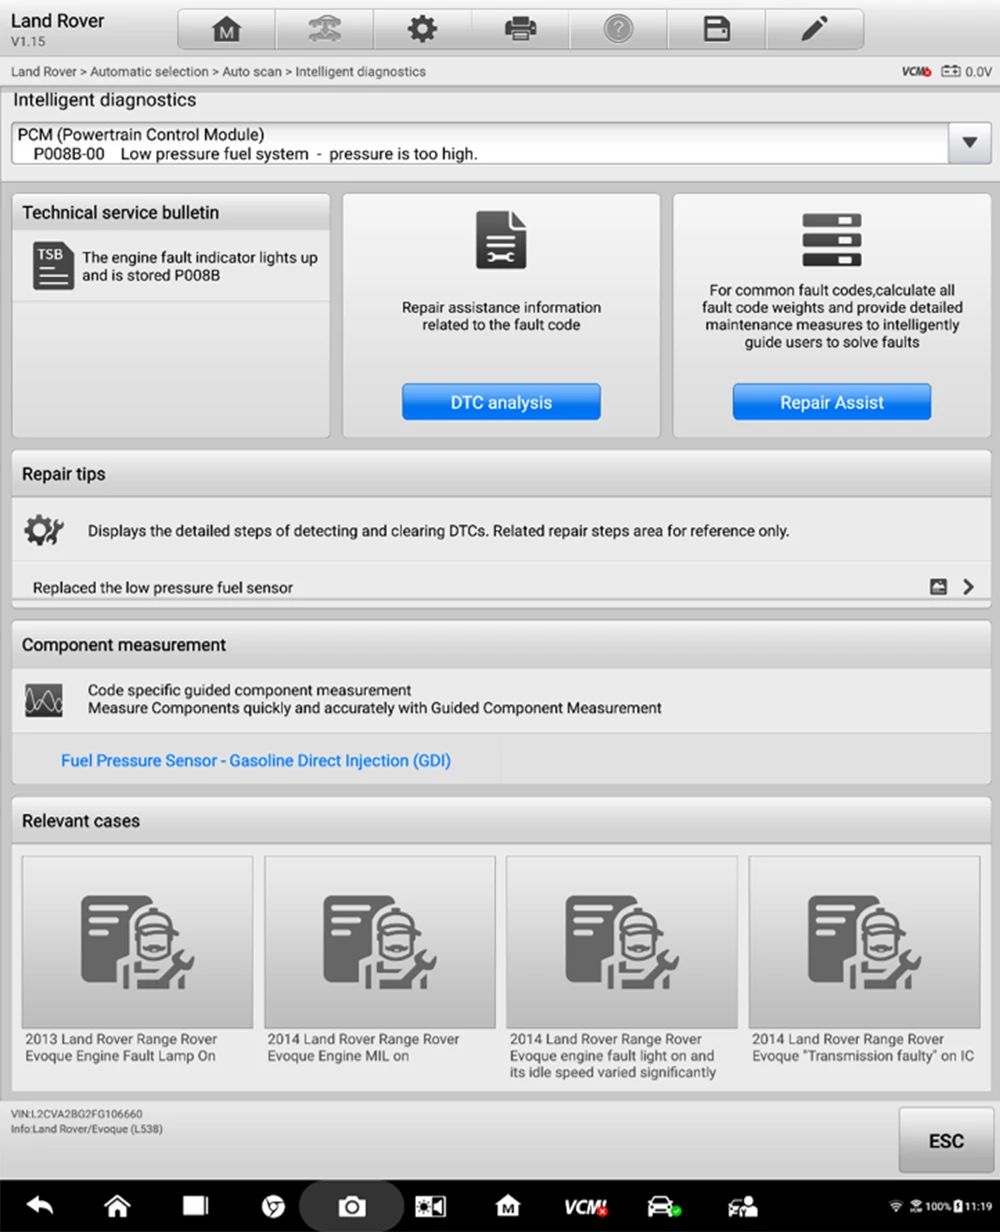The image size is (1000, 1232).
Task: Tap the VCM icon in bottom bar
Action: tap(586, 1207)
